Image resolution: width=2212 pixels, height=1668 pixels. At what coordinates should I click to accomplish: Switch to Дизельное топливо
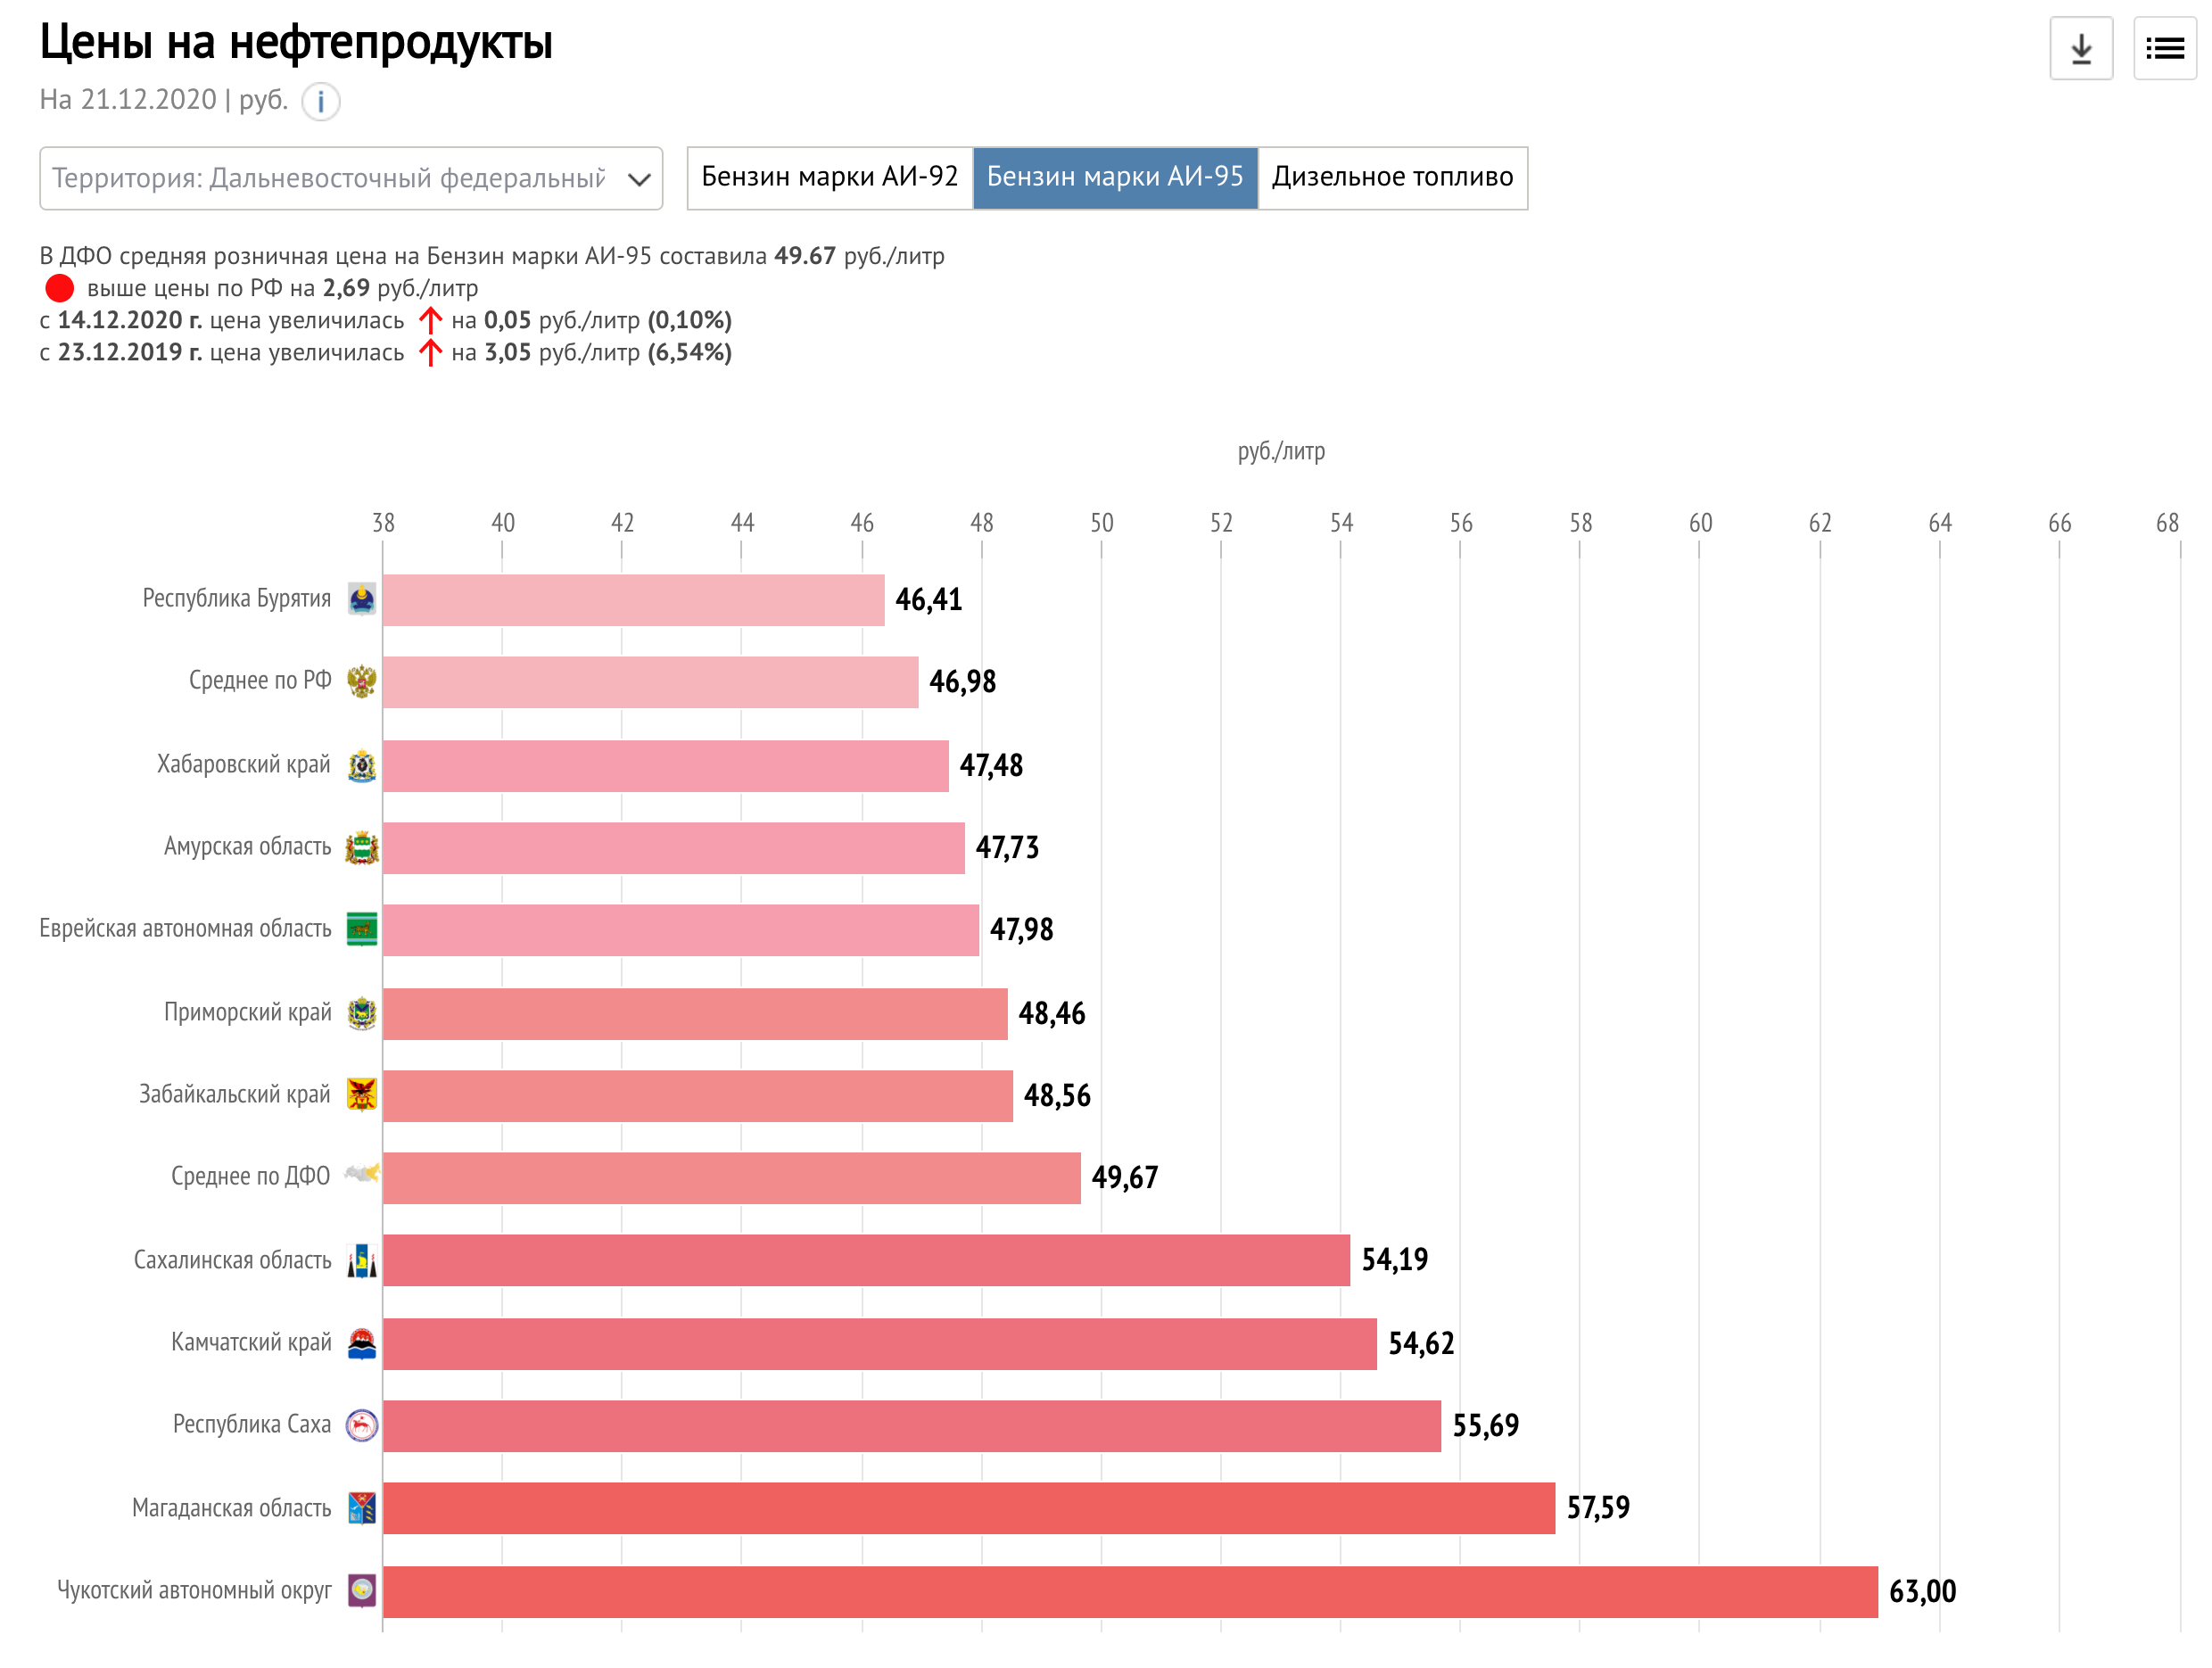[1391, 178]
